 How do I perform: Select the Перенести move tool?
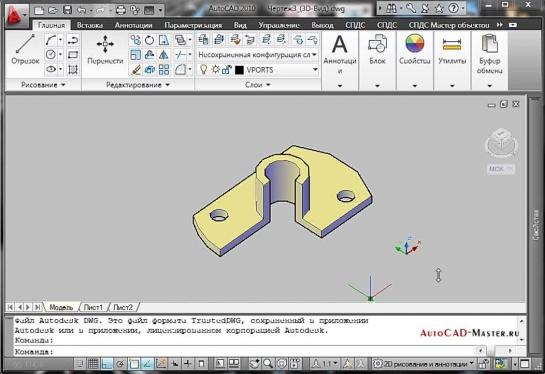point(105,50)
